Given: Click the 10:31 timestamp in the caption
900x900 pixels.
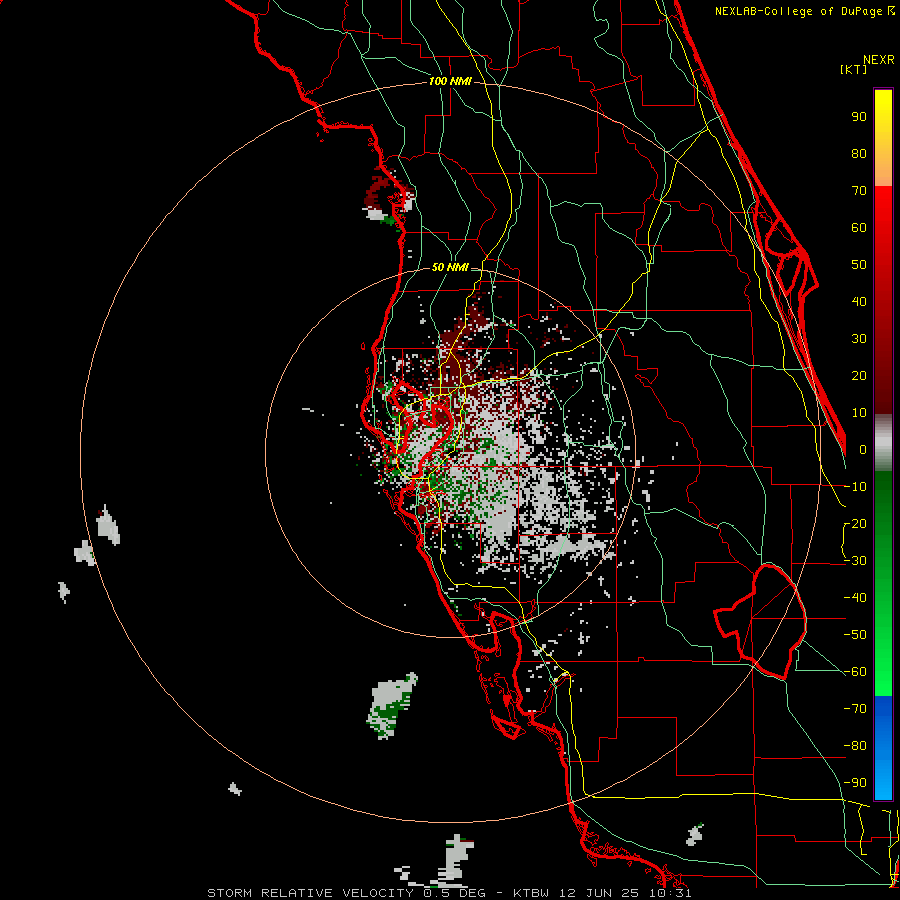Looking at the screenshot, I should click(x=671, y=893).
